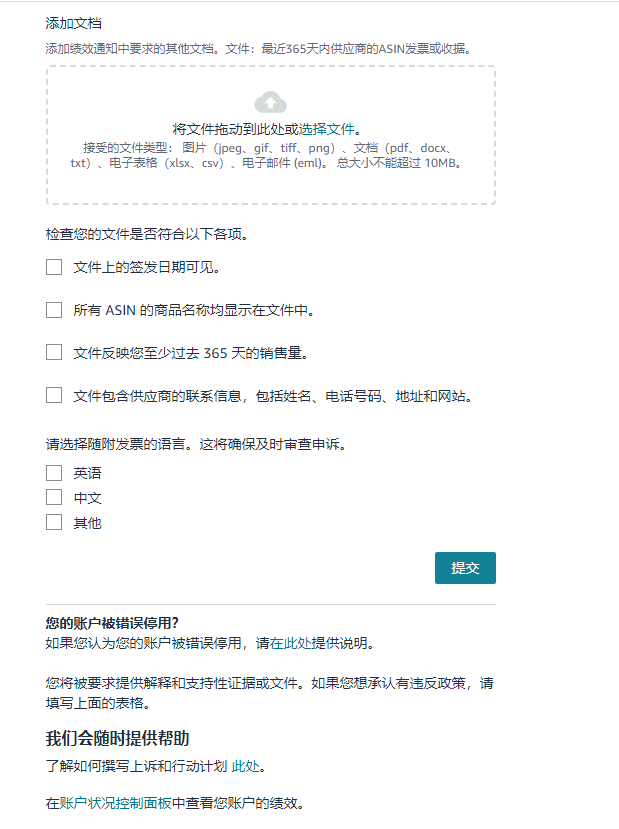Select 英语 as invoice language

pos(54,473)
